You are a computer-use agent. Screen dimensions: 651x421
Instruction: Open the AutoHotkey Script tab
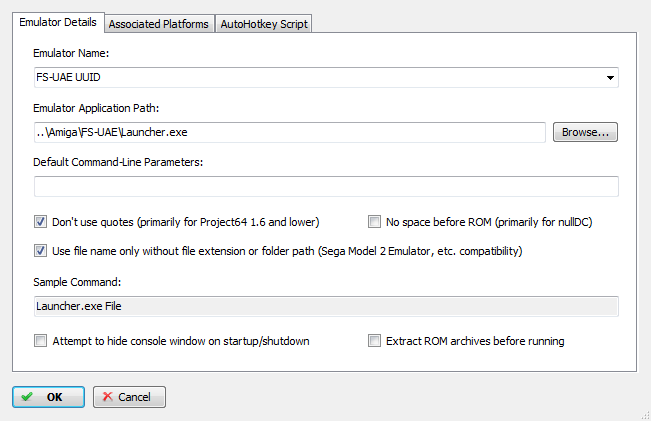264,24
